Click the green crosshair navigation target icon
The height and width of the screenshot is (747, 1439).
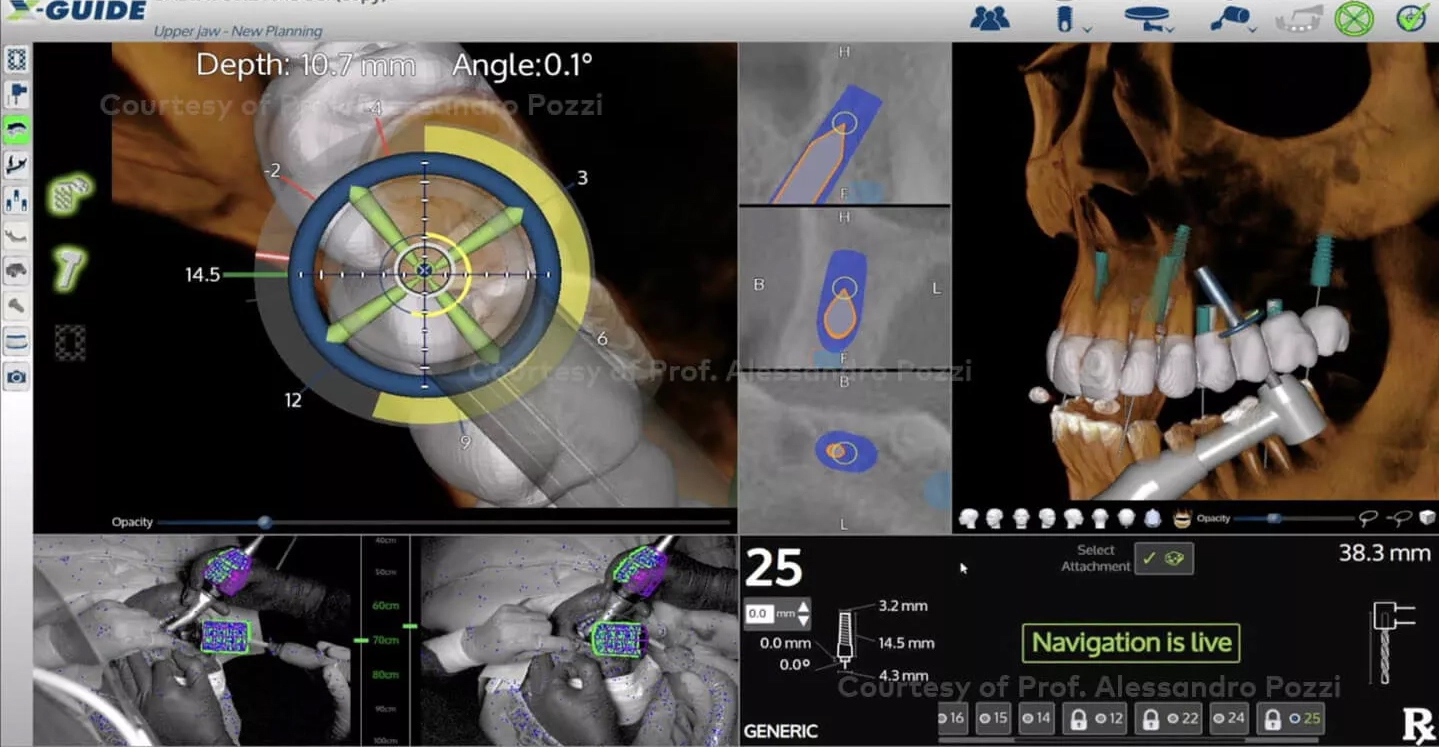1353,18
